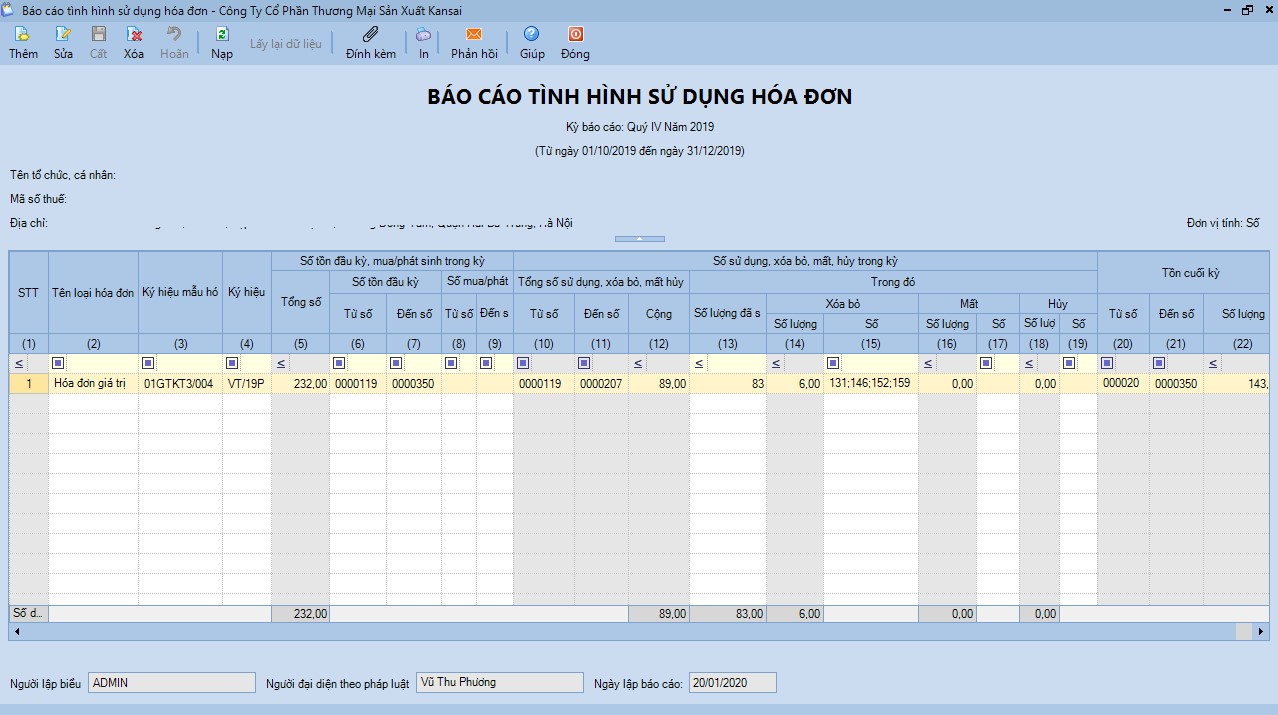Collapse header panel using the small arrow
Image resolution: width=1278 pixels, height=715 pixels.
click(x=639, y=238)
